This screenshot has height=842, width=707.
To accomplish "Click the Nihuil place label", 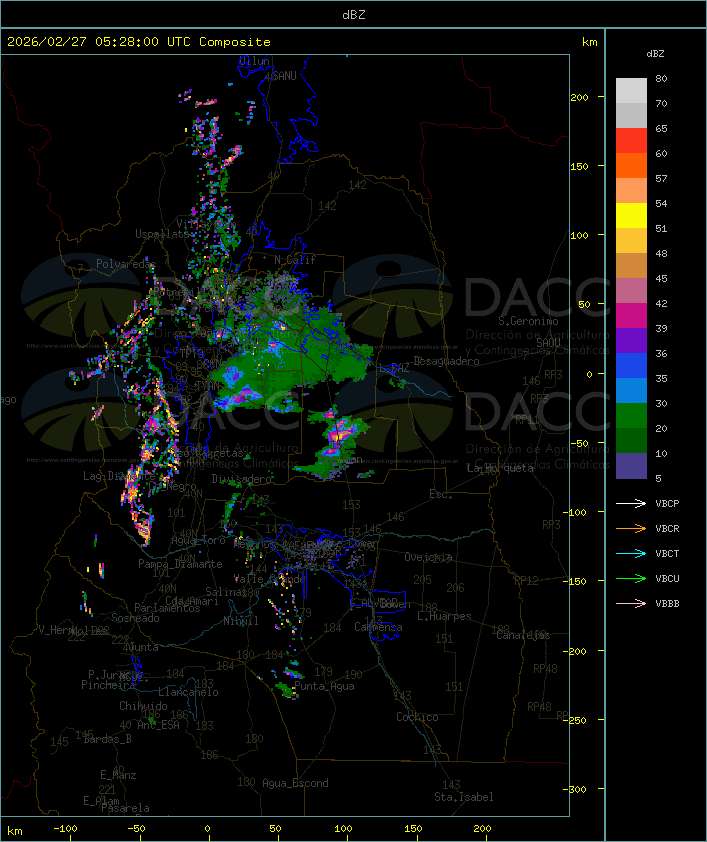I will click(241, 621).
